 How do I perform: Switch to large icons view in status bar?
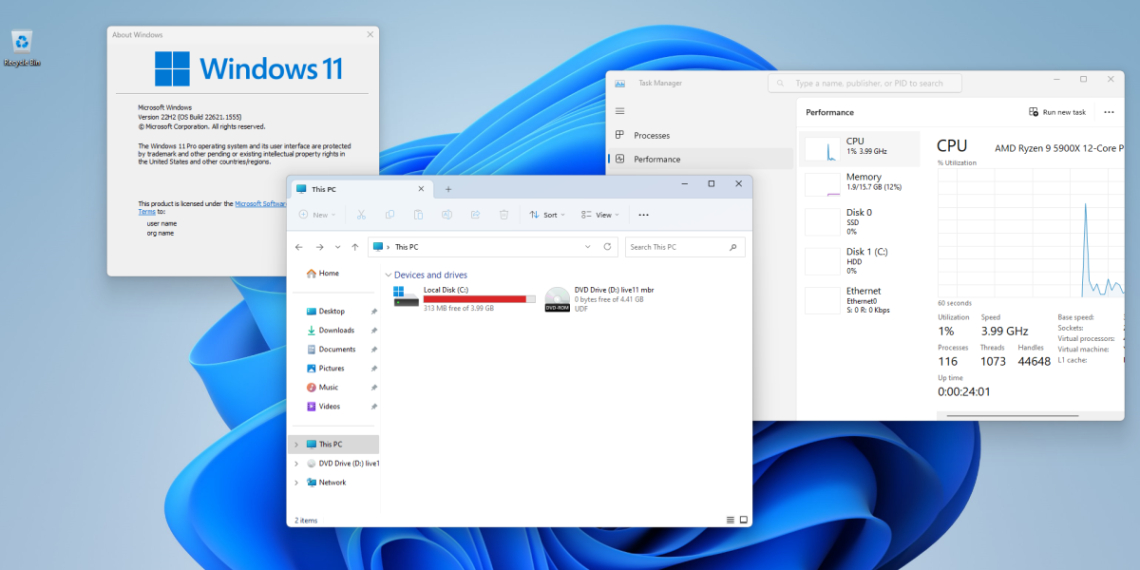tap(742, 520)
